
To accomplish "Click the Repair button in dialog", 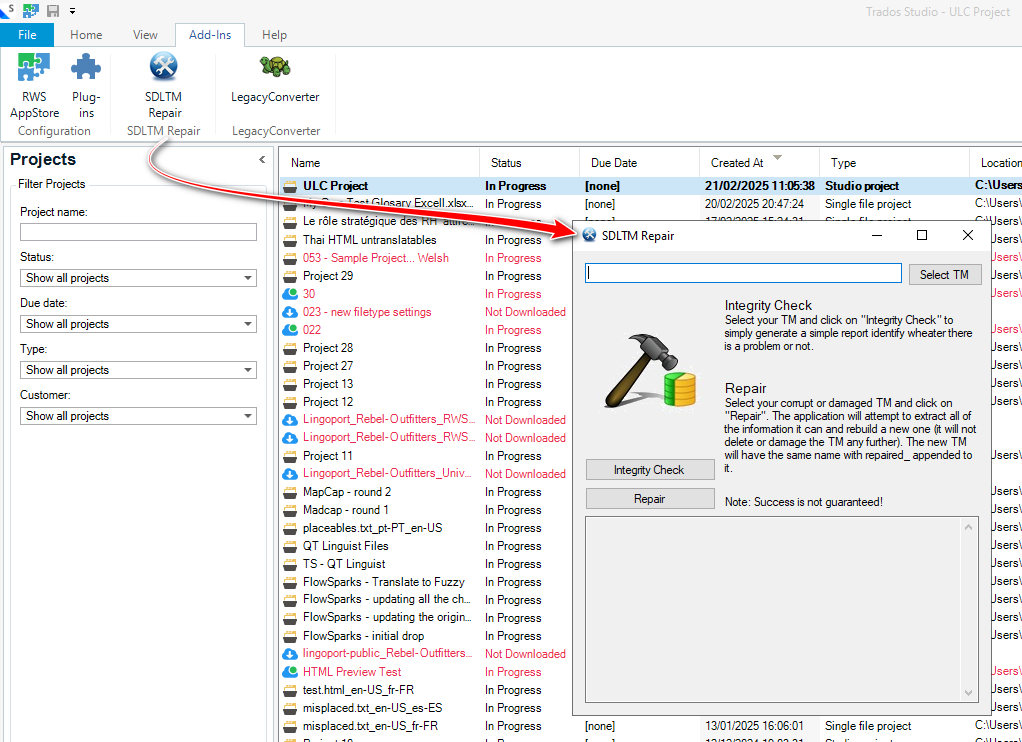I will 649,499.
